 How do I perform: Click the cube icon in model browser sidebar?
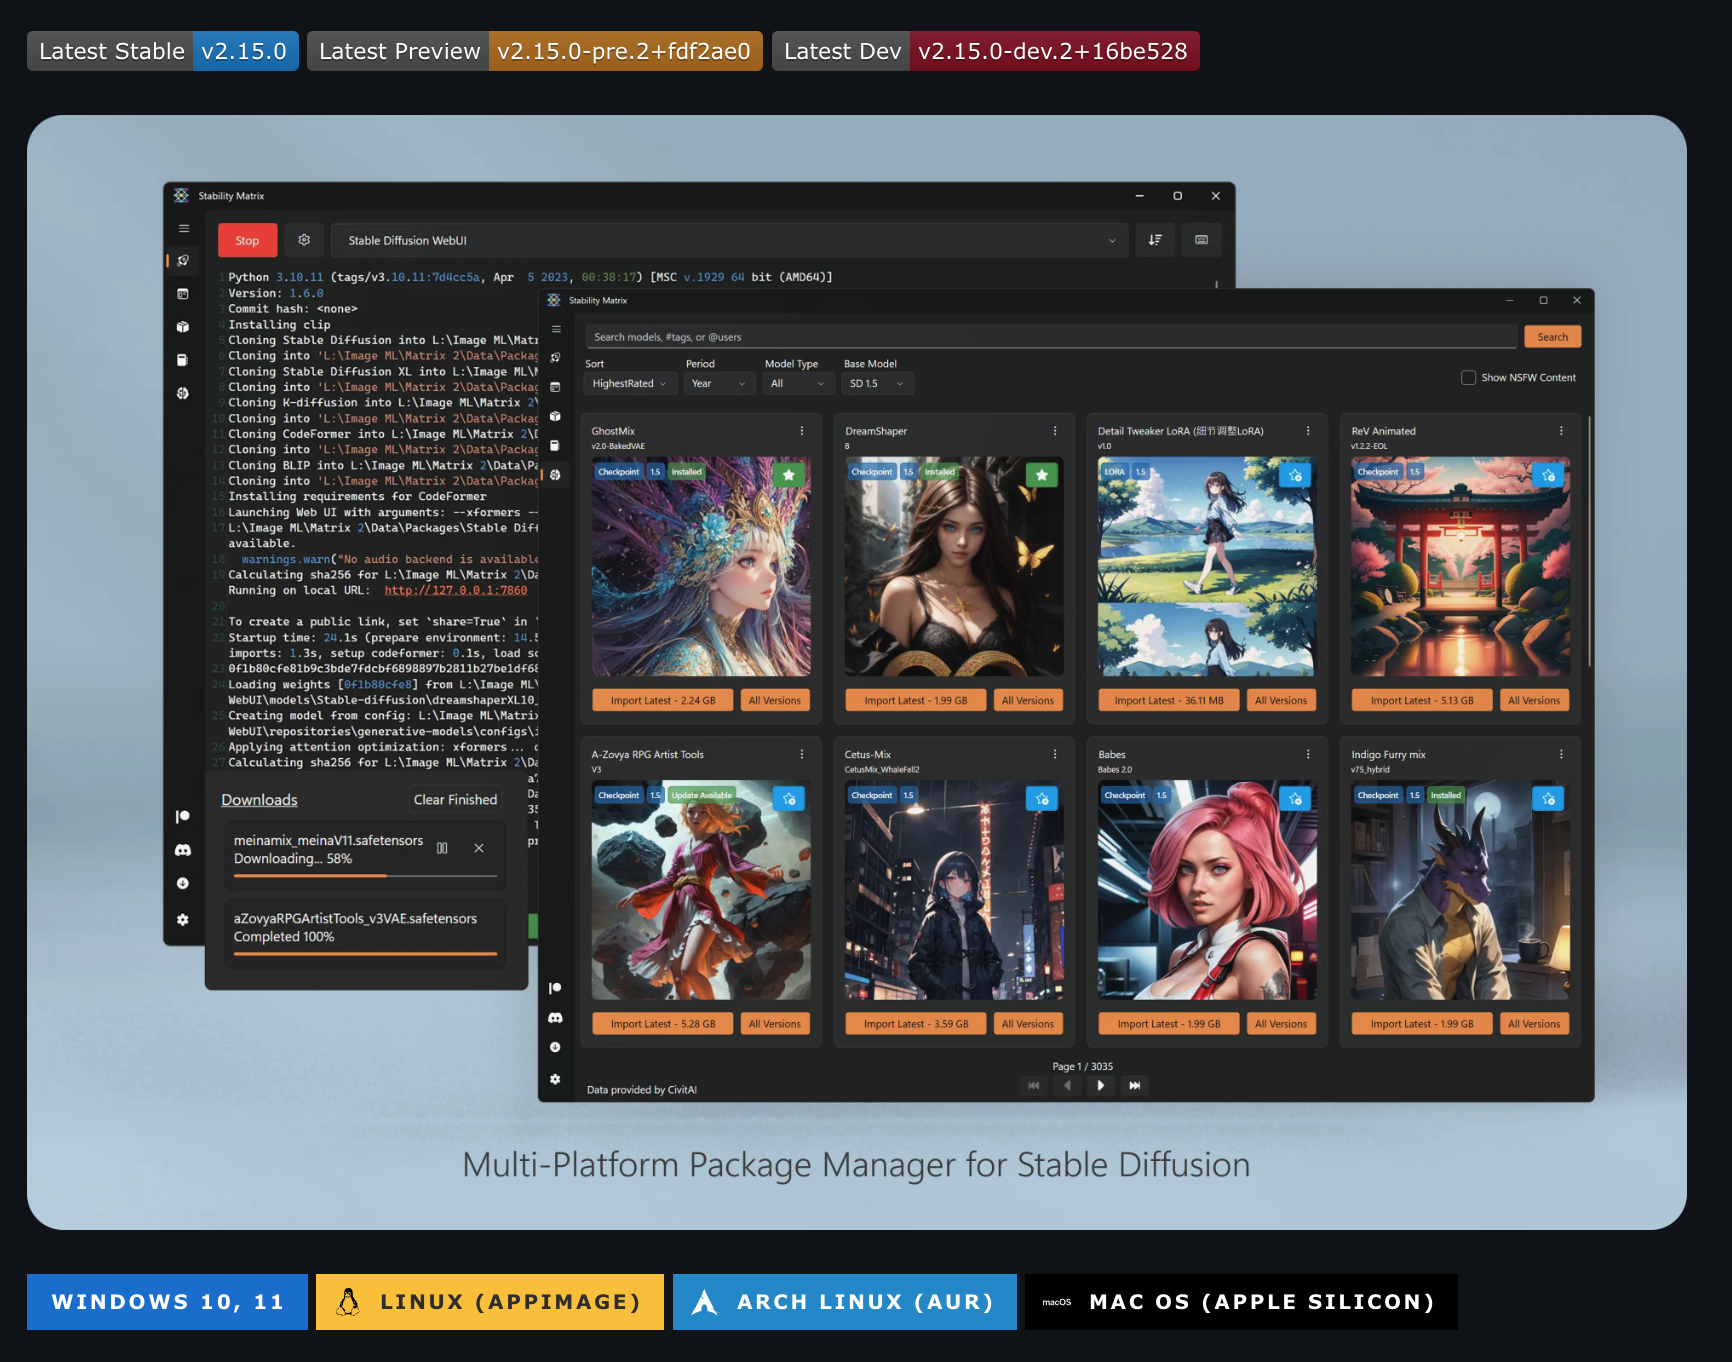(556, 416)
